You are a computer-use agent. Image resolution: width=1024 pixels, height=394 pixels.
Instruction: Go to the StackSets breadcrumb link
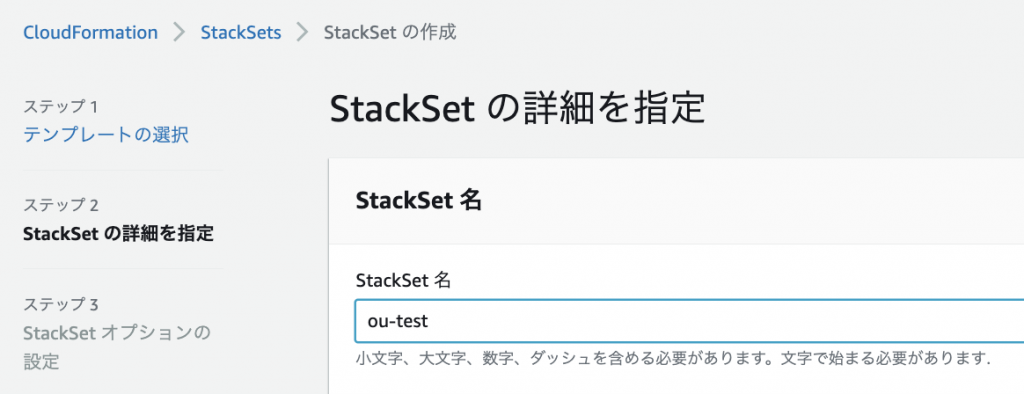[241, 33]
